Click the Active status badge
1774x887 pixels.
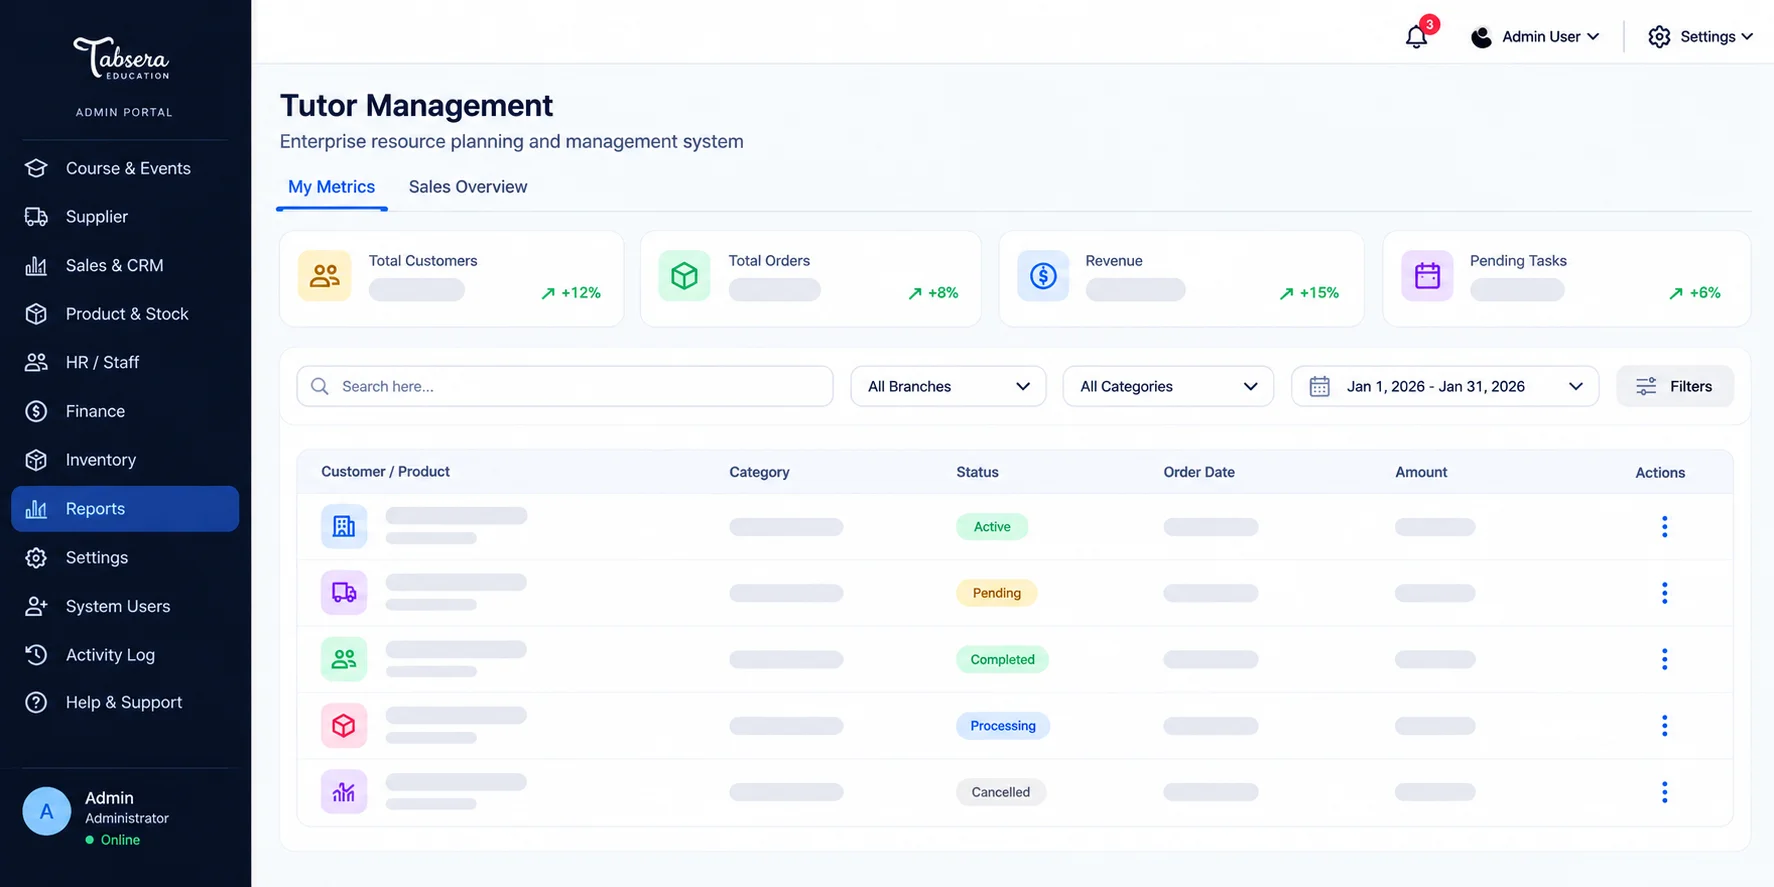(992, 527)
